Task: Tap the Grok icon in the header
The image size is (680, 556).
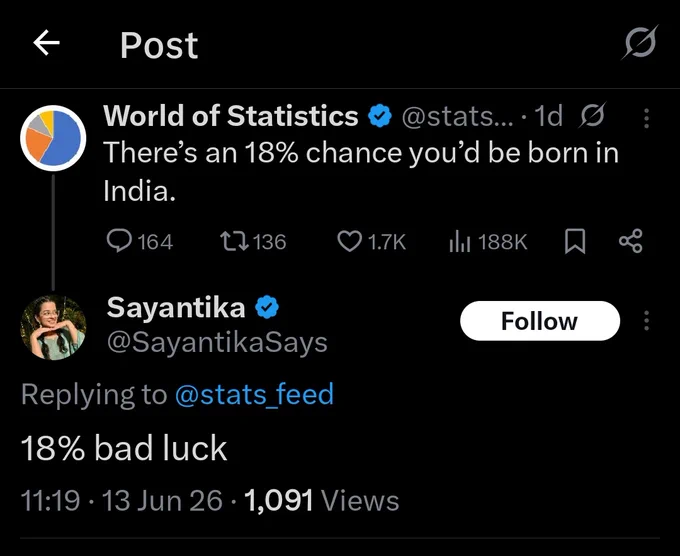Action: point(640,42)
